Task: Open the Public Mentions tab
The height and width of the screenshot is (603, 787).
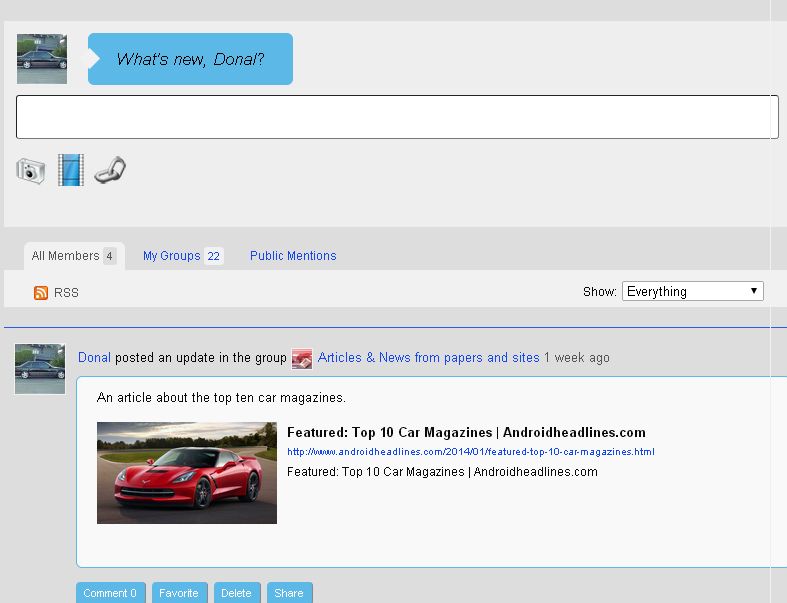Action: [x=293, y=256]
